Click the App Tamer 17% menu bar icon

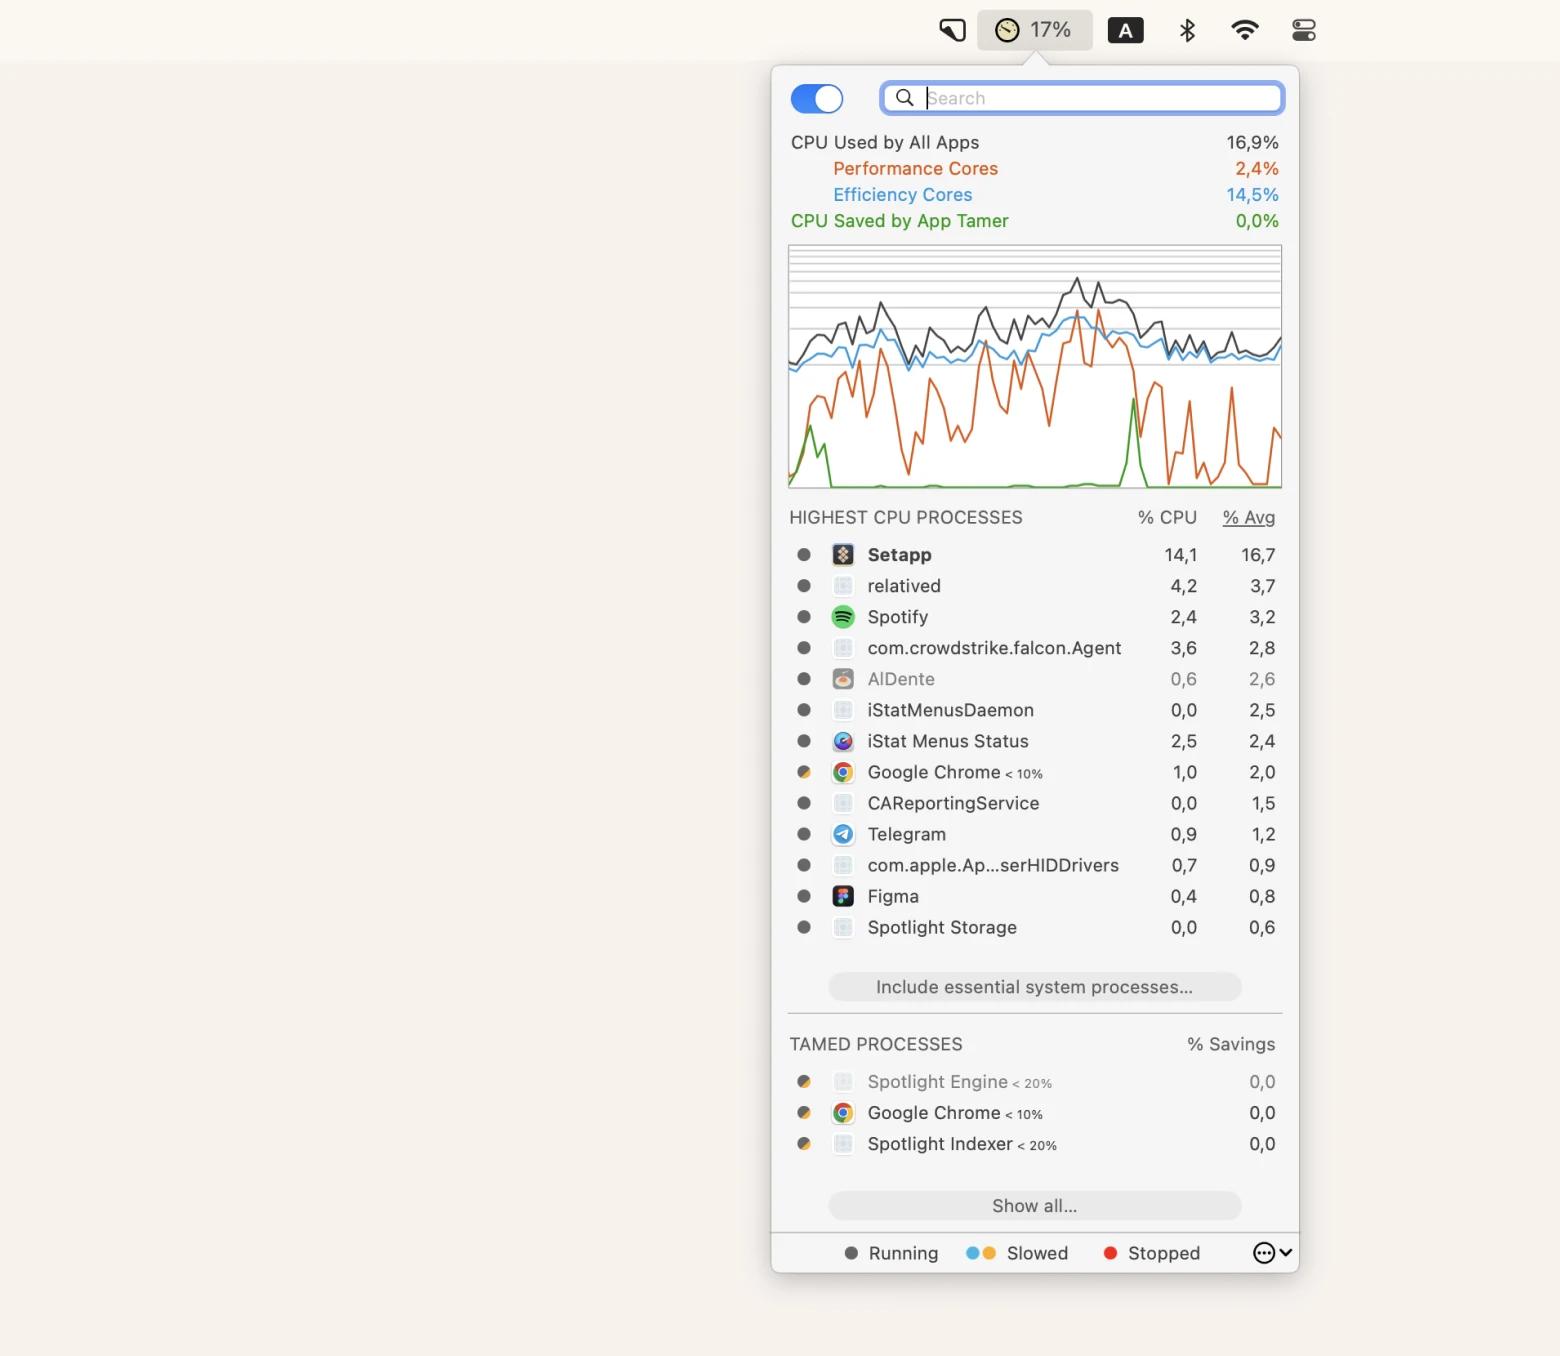coord(1034,30)
